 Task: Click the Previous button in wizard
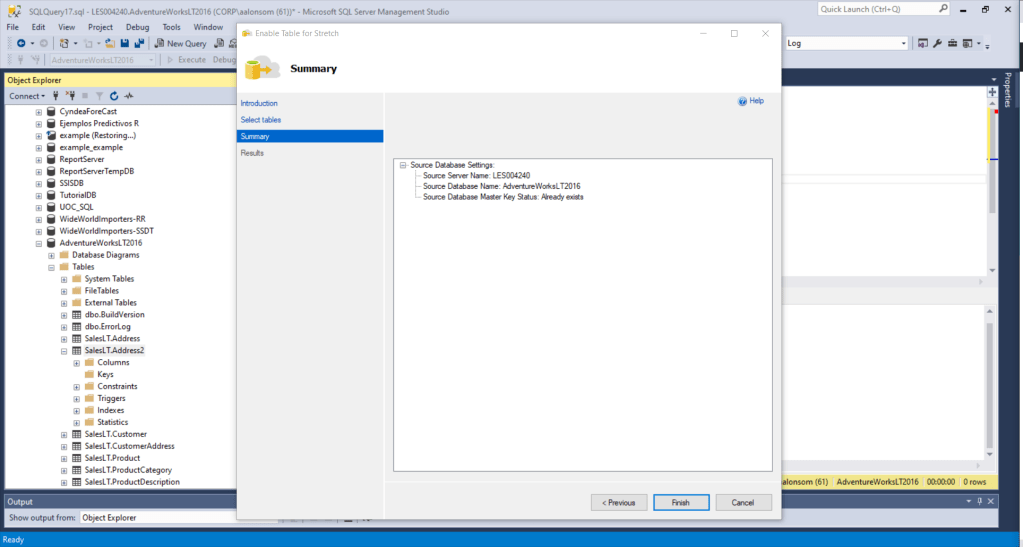[x=619, y=502]
